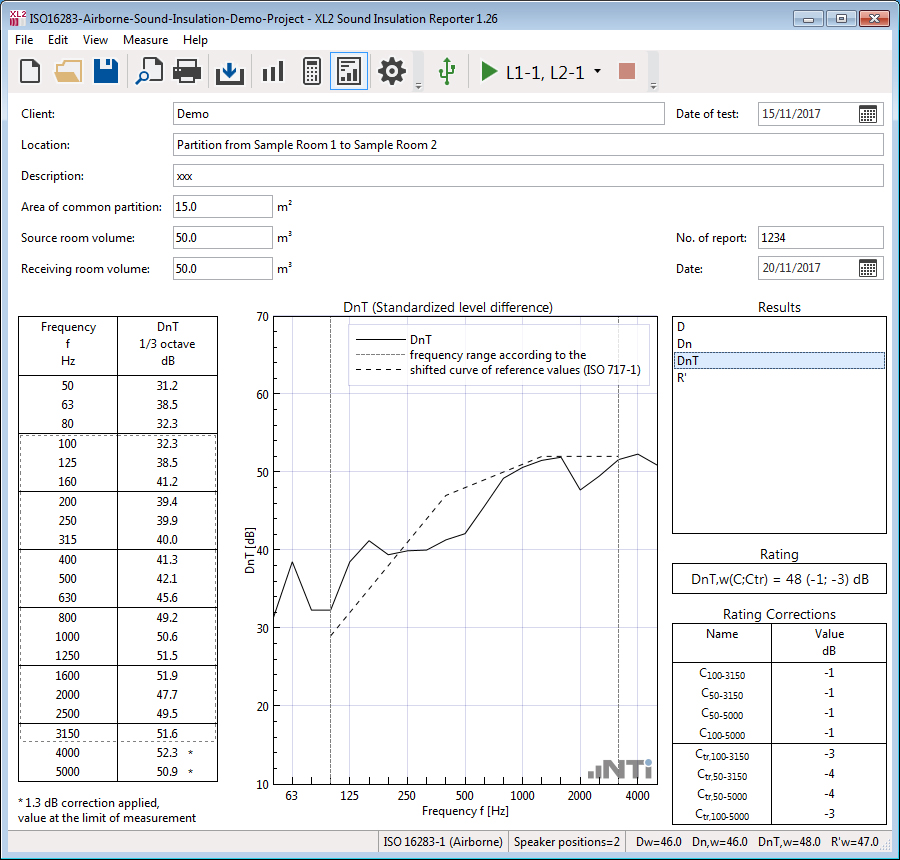This screenshot has height=860, width=900.
Task: Stop measurement with the red square
Action: tap(627, 72)
